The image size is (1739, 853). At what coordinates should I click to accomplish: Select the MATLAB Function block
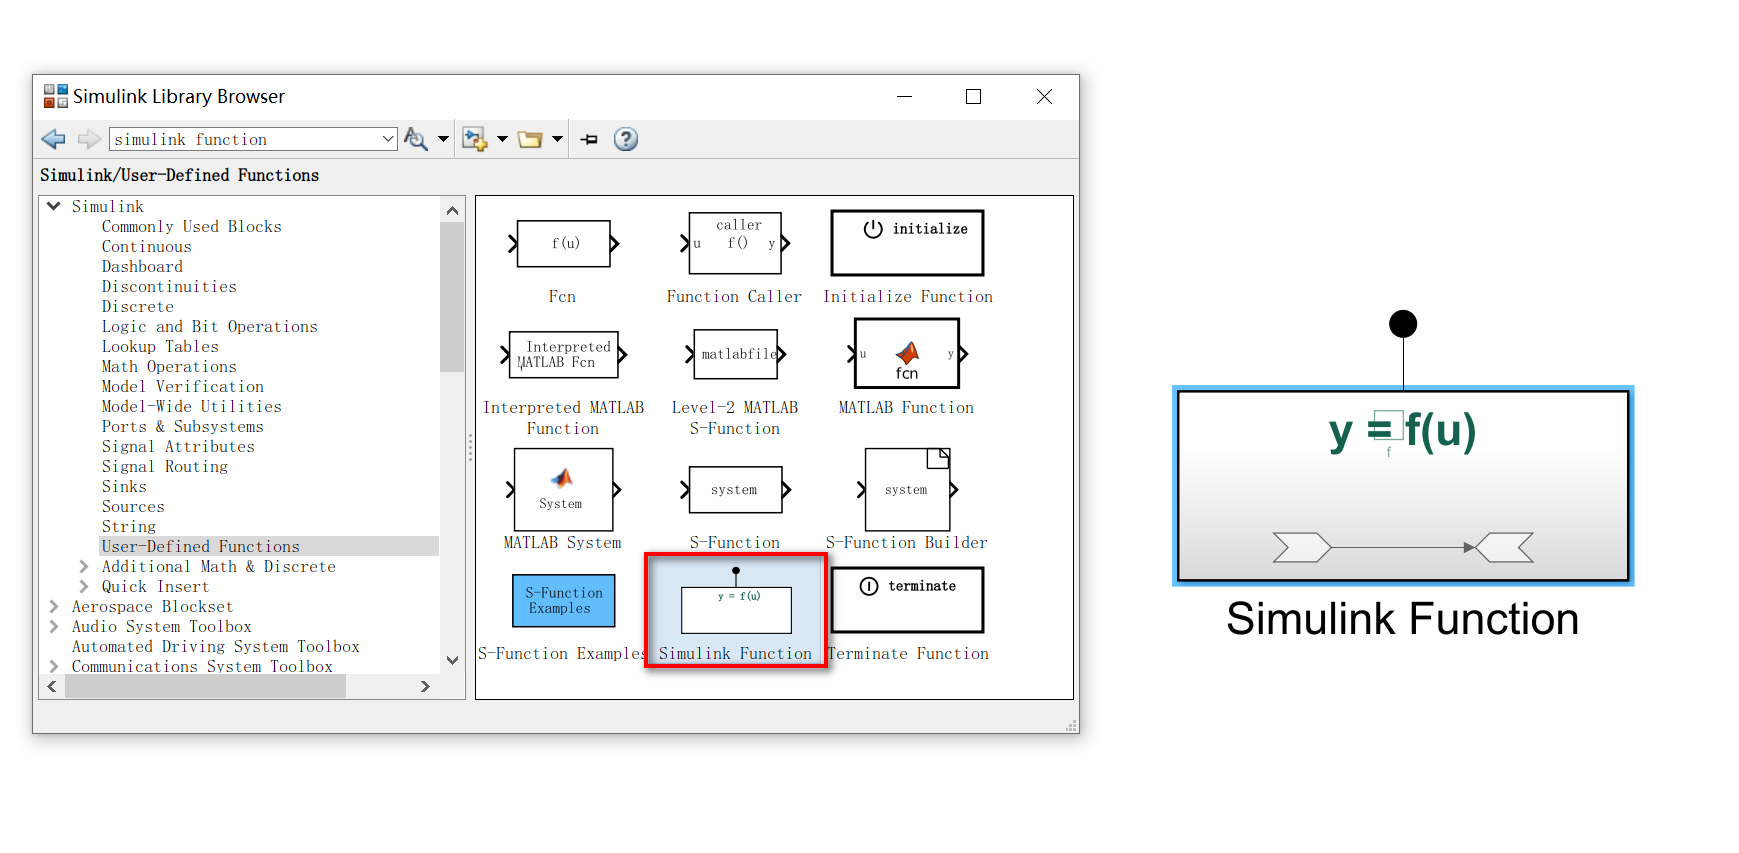coord(907,353)
